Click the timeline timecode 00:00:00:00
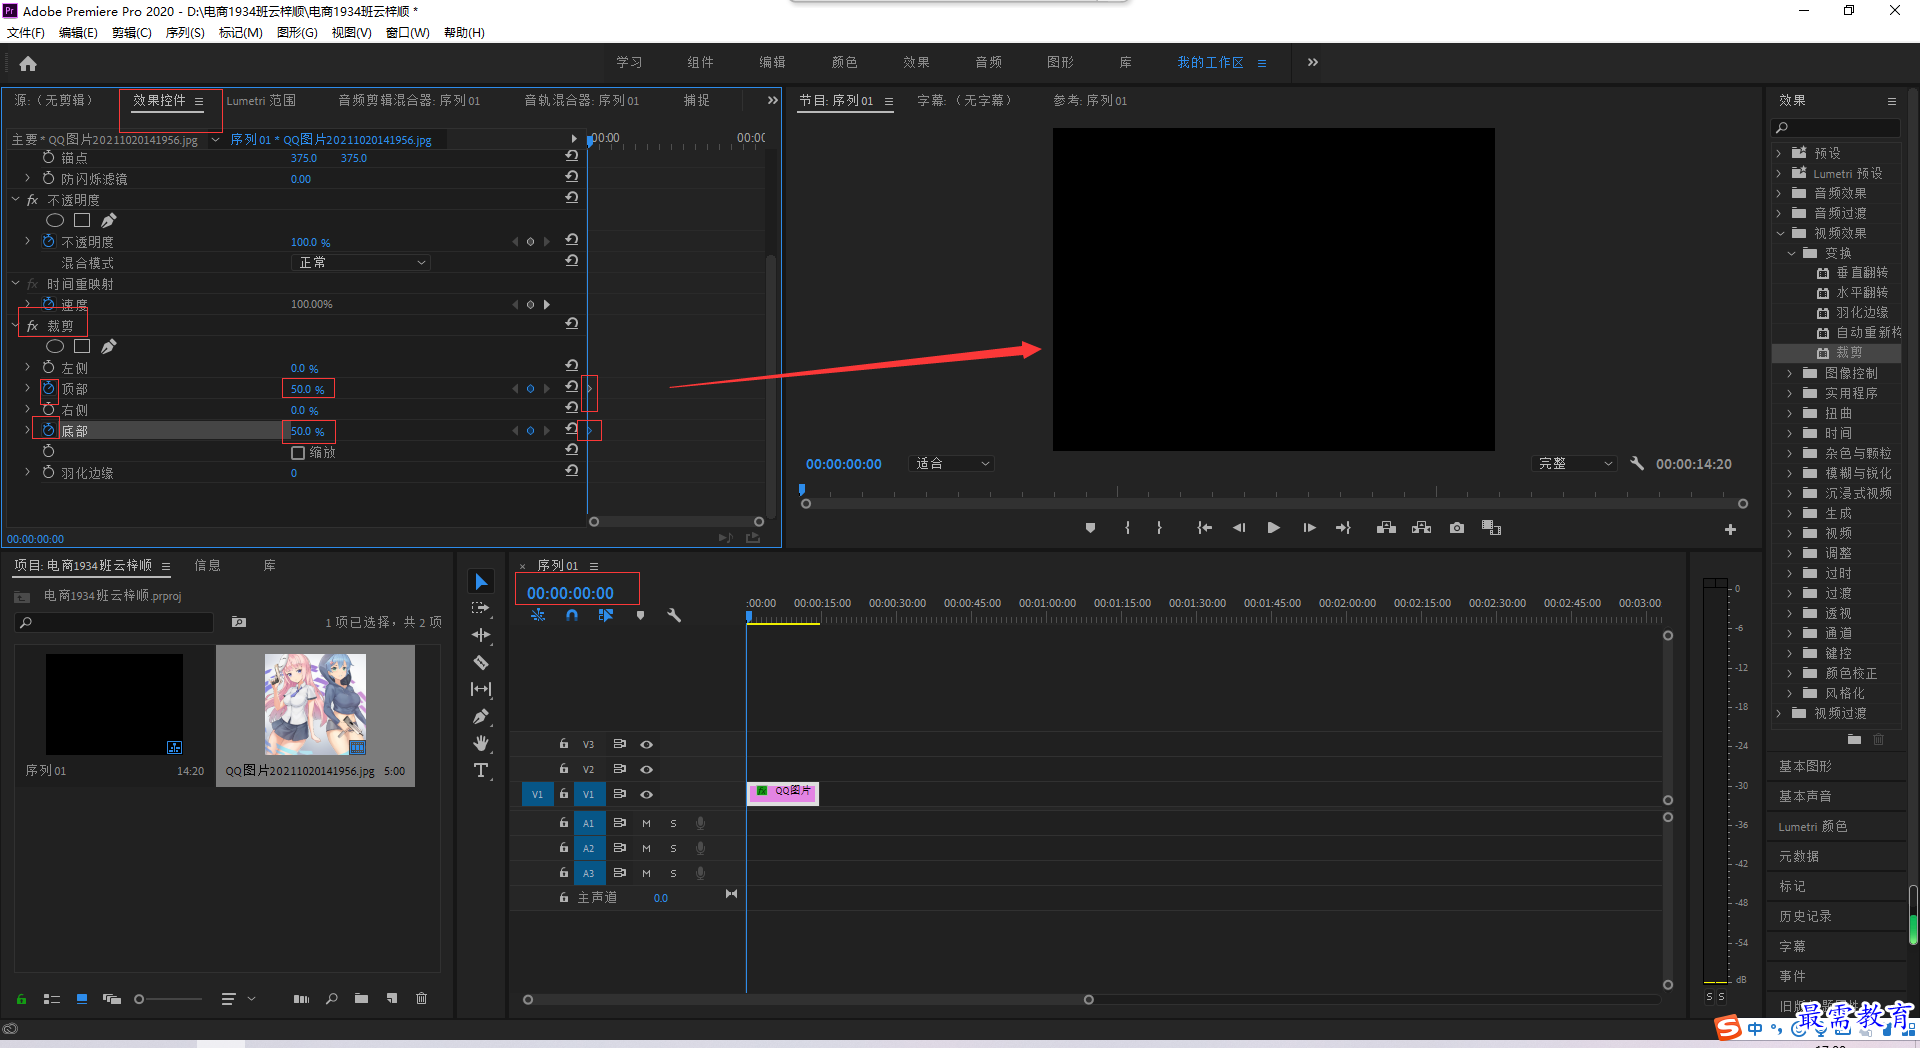Image resolution: width=1920 pixels, height=1048 pixels. click(x=570, y=592)
